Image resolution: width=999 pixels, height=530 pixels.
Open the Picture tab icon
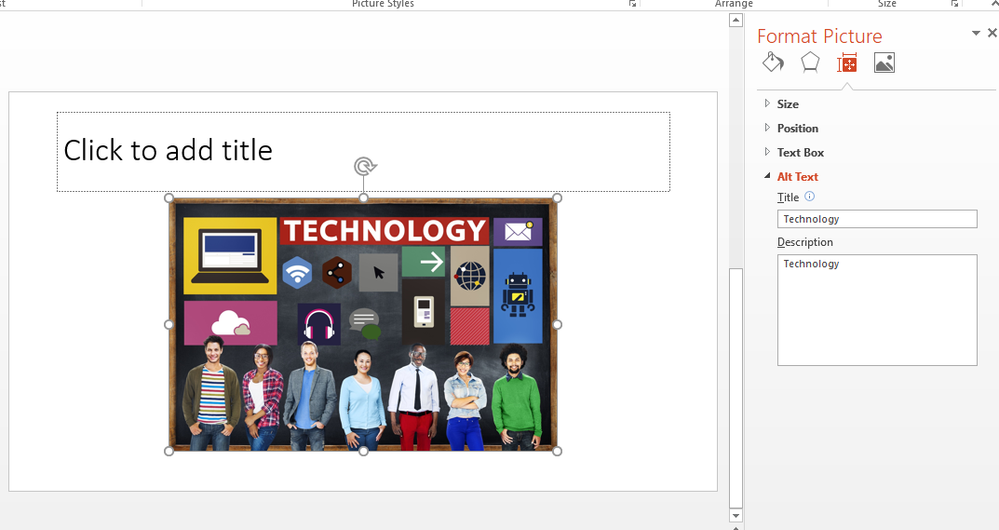coord(884,62)
